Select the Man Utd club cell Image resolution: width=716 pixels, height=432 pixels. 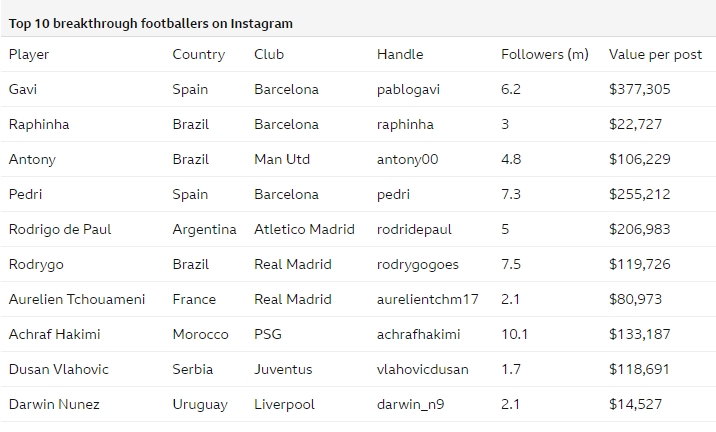click(282, 159)
